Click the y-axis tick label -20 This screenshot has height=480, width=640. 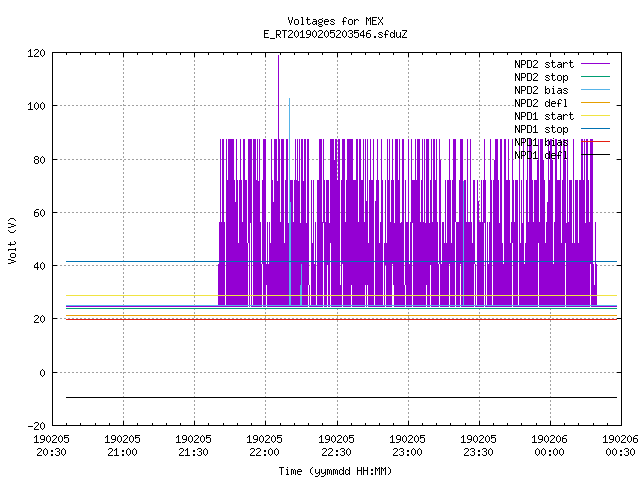(x=36, y=426)
